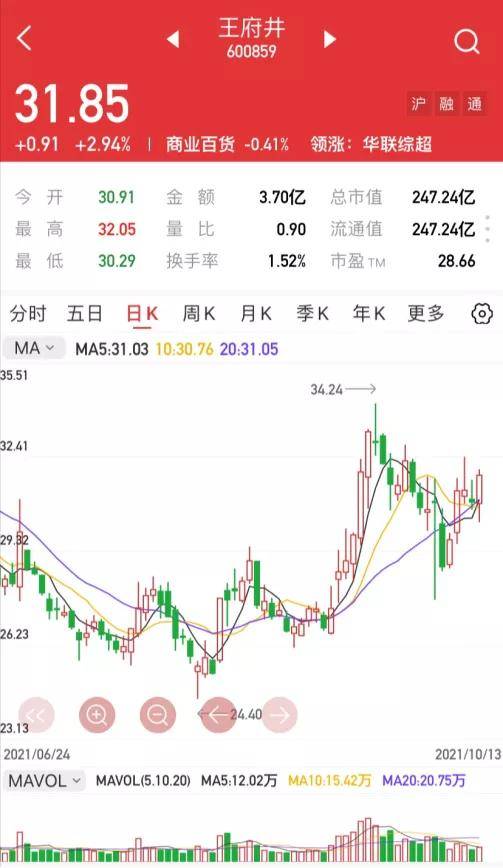Tap the 最高 value 32.05
This screenshot has width=503, height=868.
(117, 229)
